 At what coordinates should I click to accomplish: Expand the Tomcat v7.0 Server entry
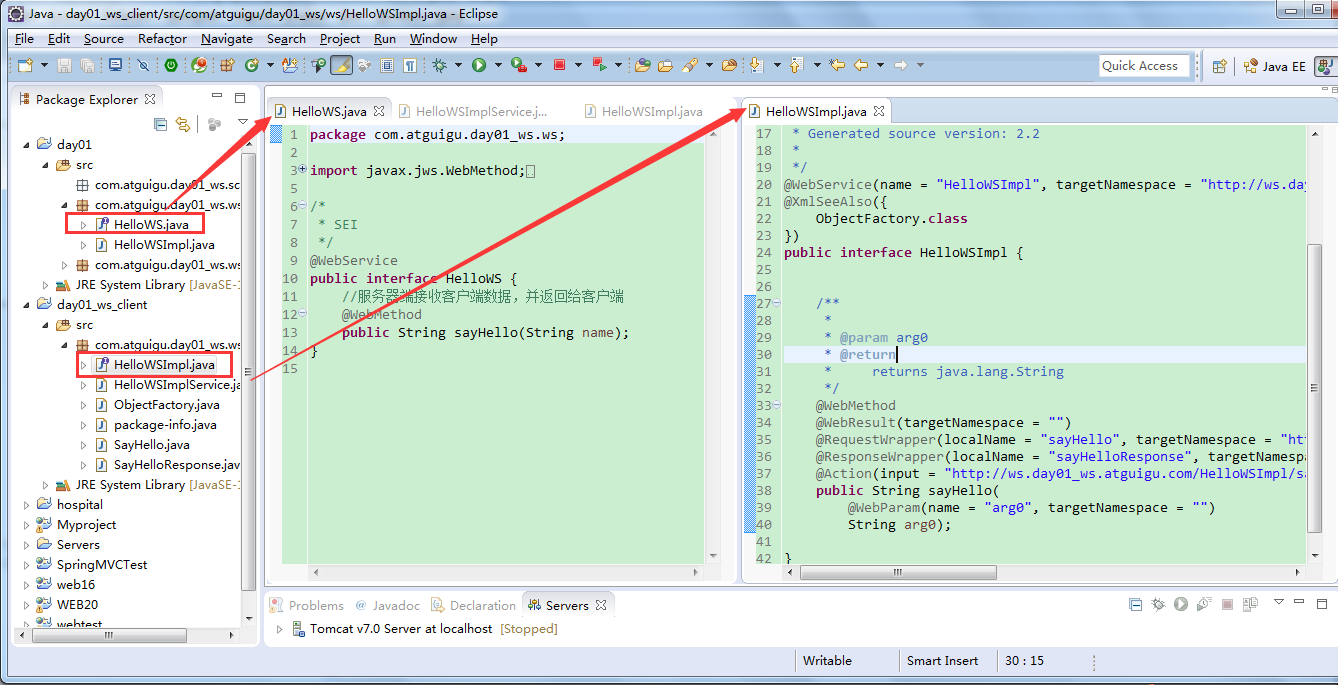(x=280, y=629)
